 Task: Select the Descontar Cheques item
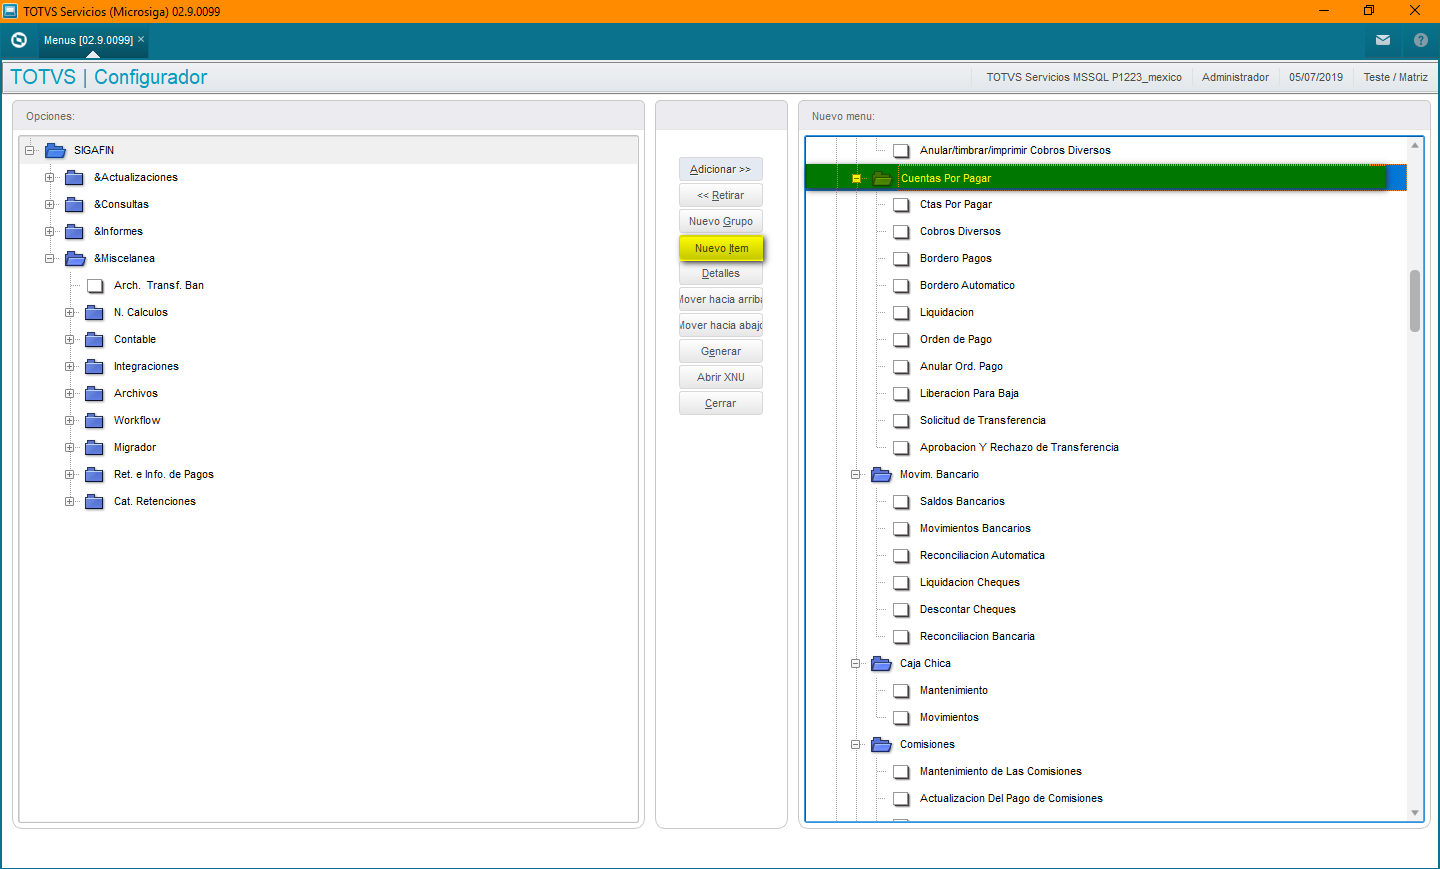coord(968,609)
